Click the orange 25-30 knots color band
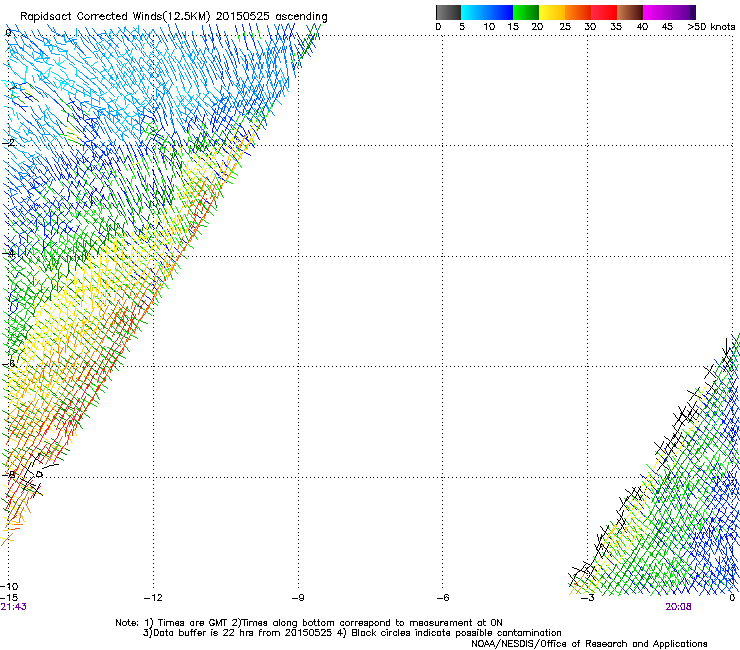The width and height of the screenshot is (740, 650). point(578,12)
